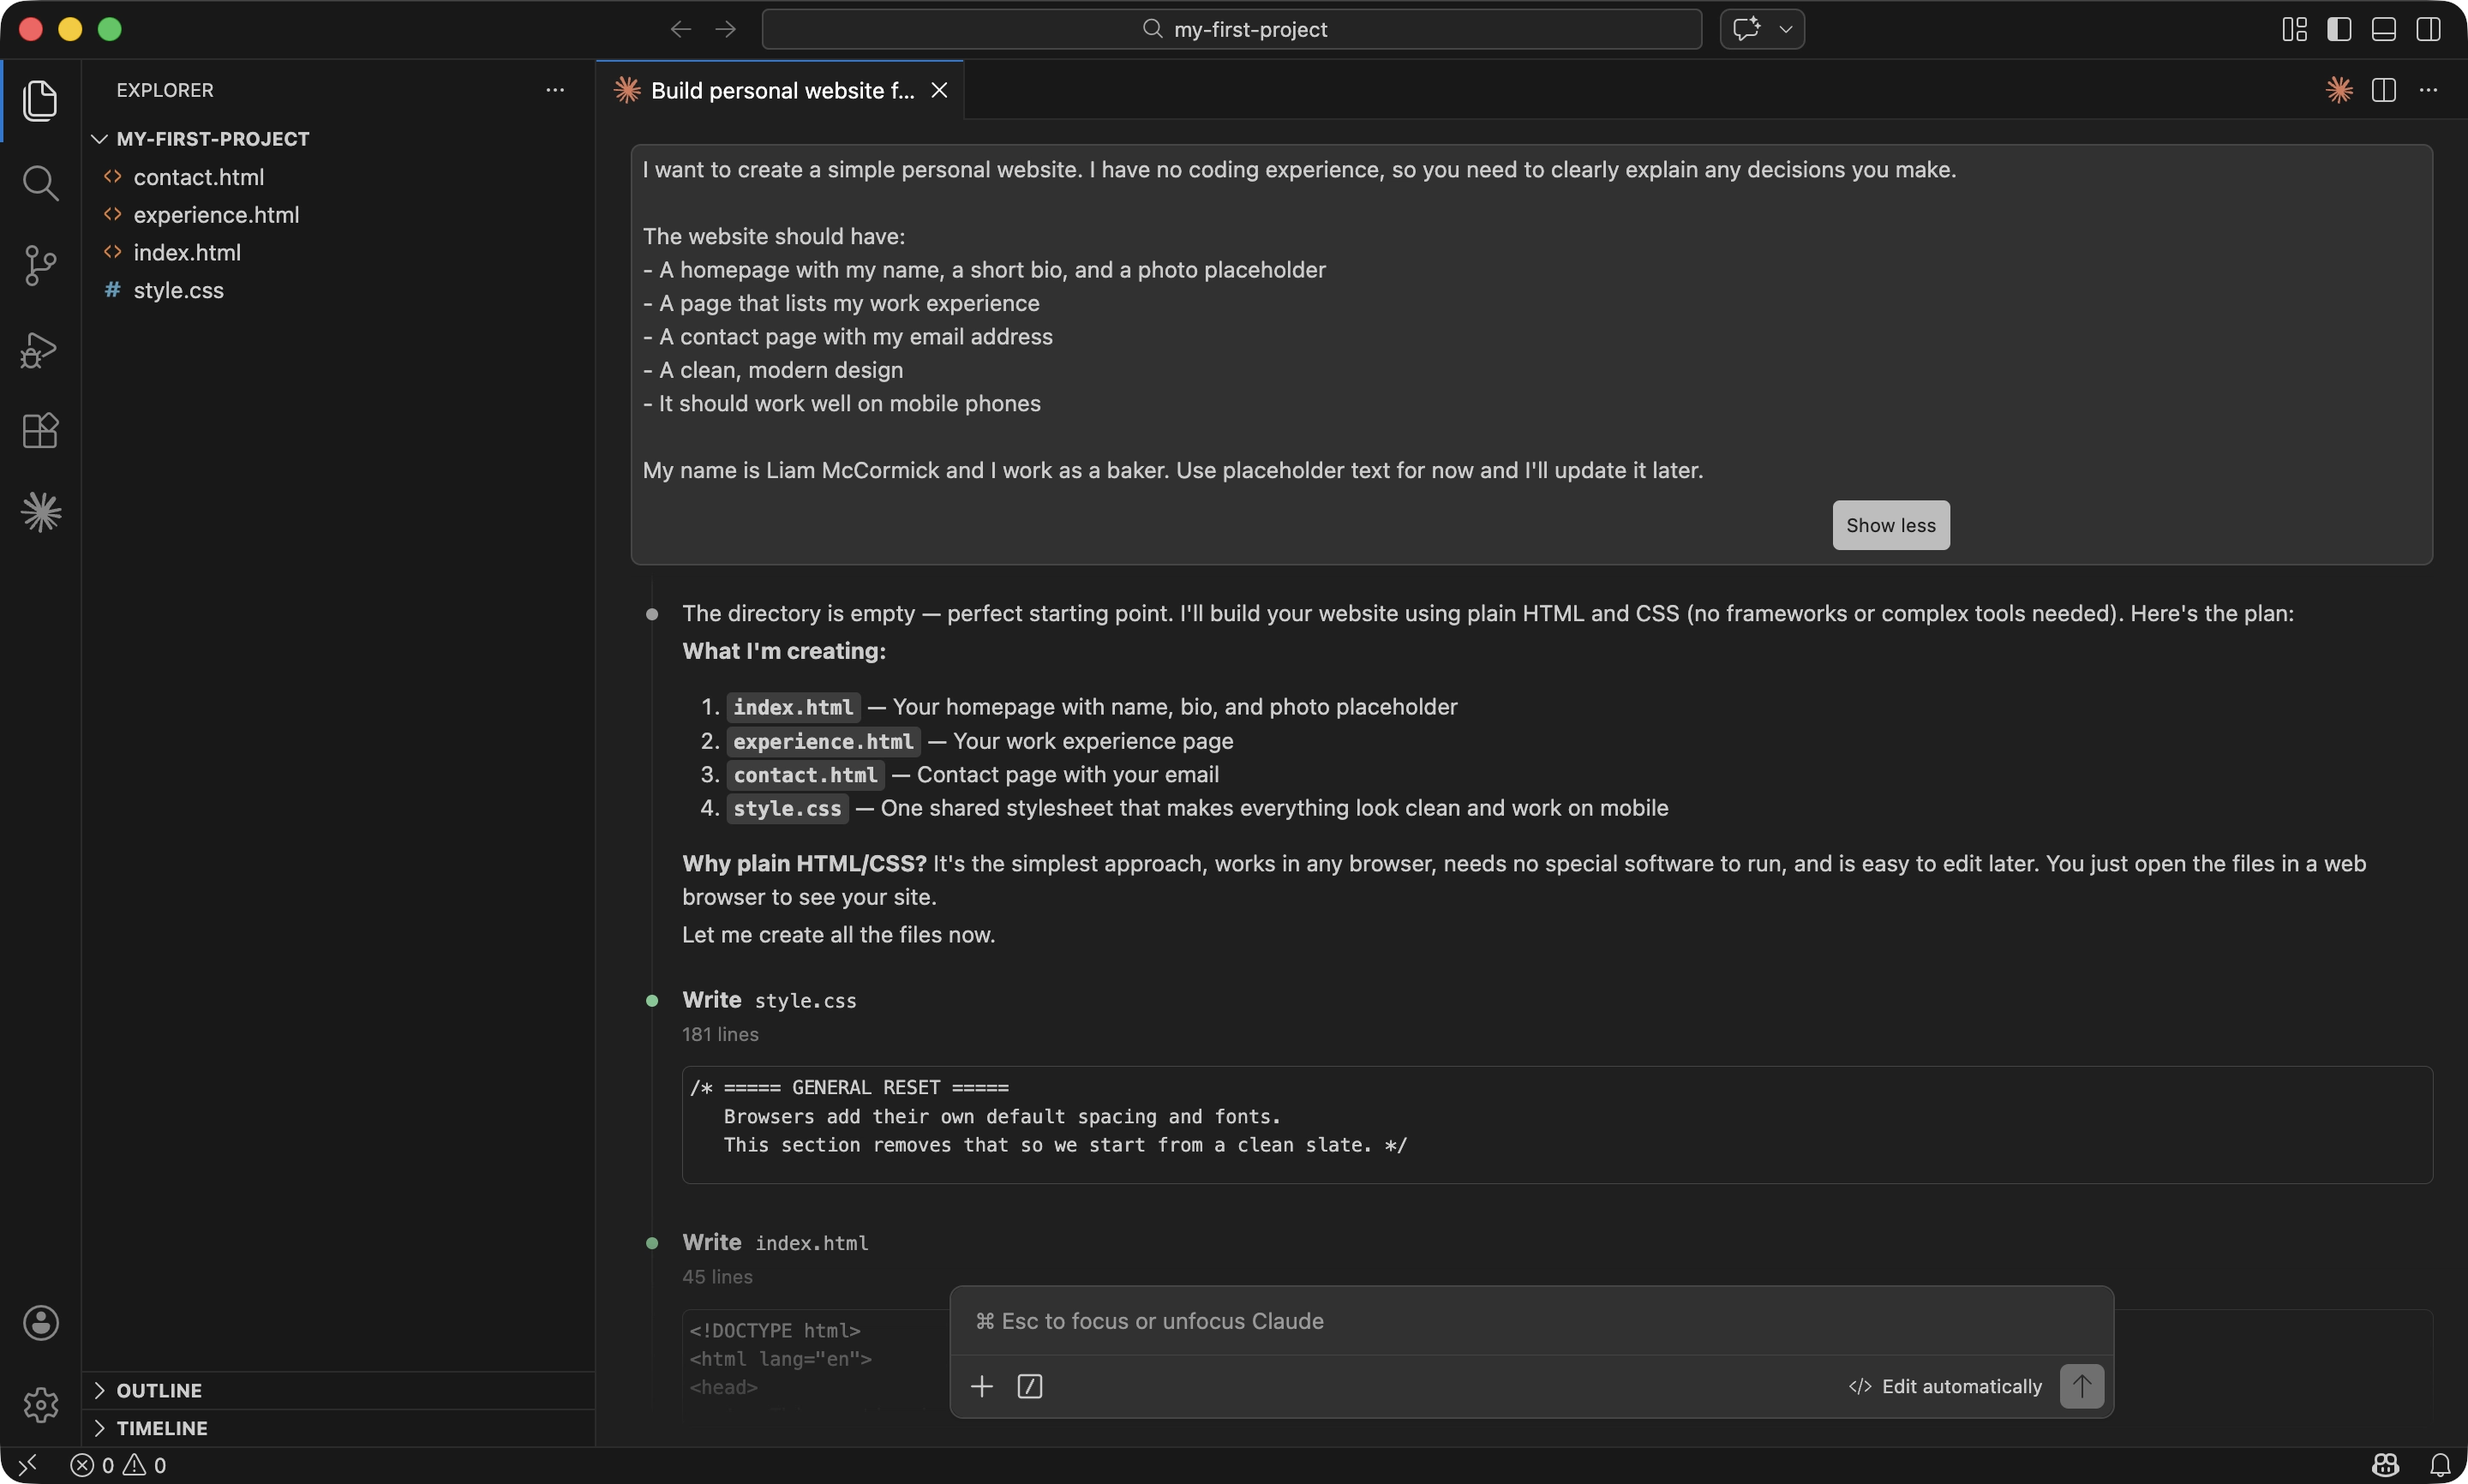
Task: Open the Extensions view
Action: [x=40, y=431]
